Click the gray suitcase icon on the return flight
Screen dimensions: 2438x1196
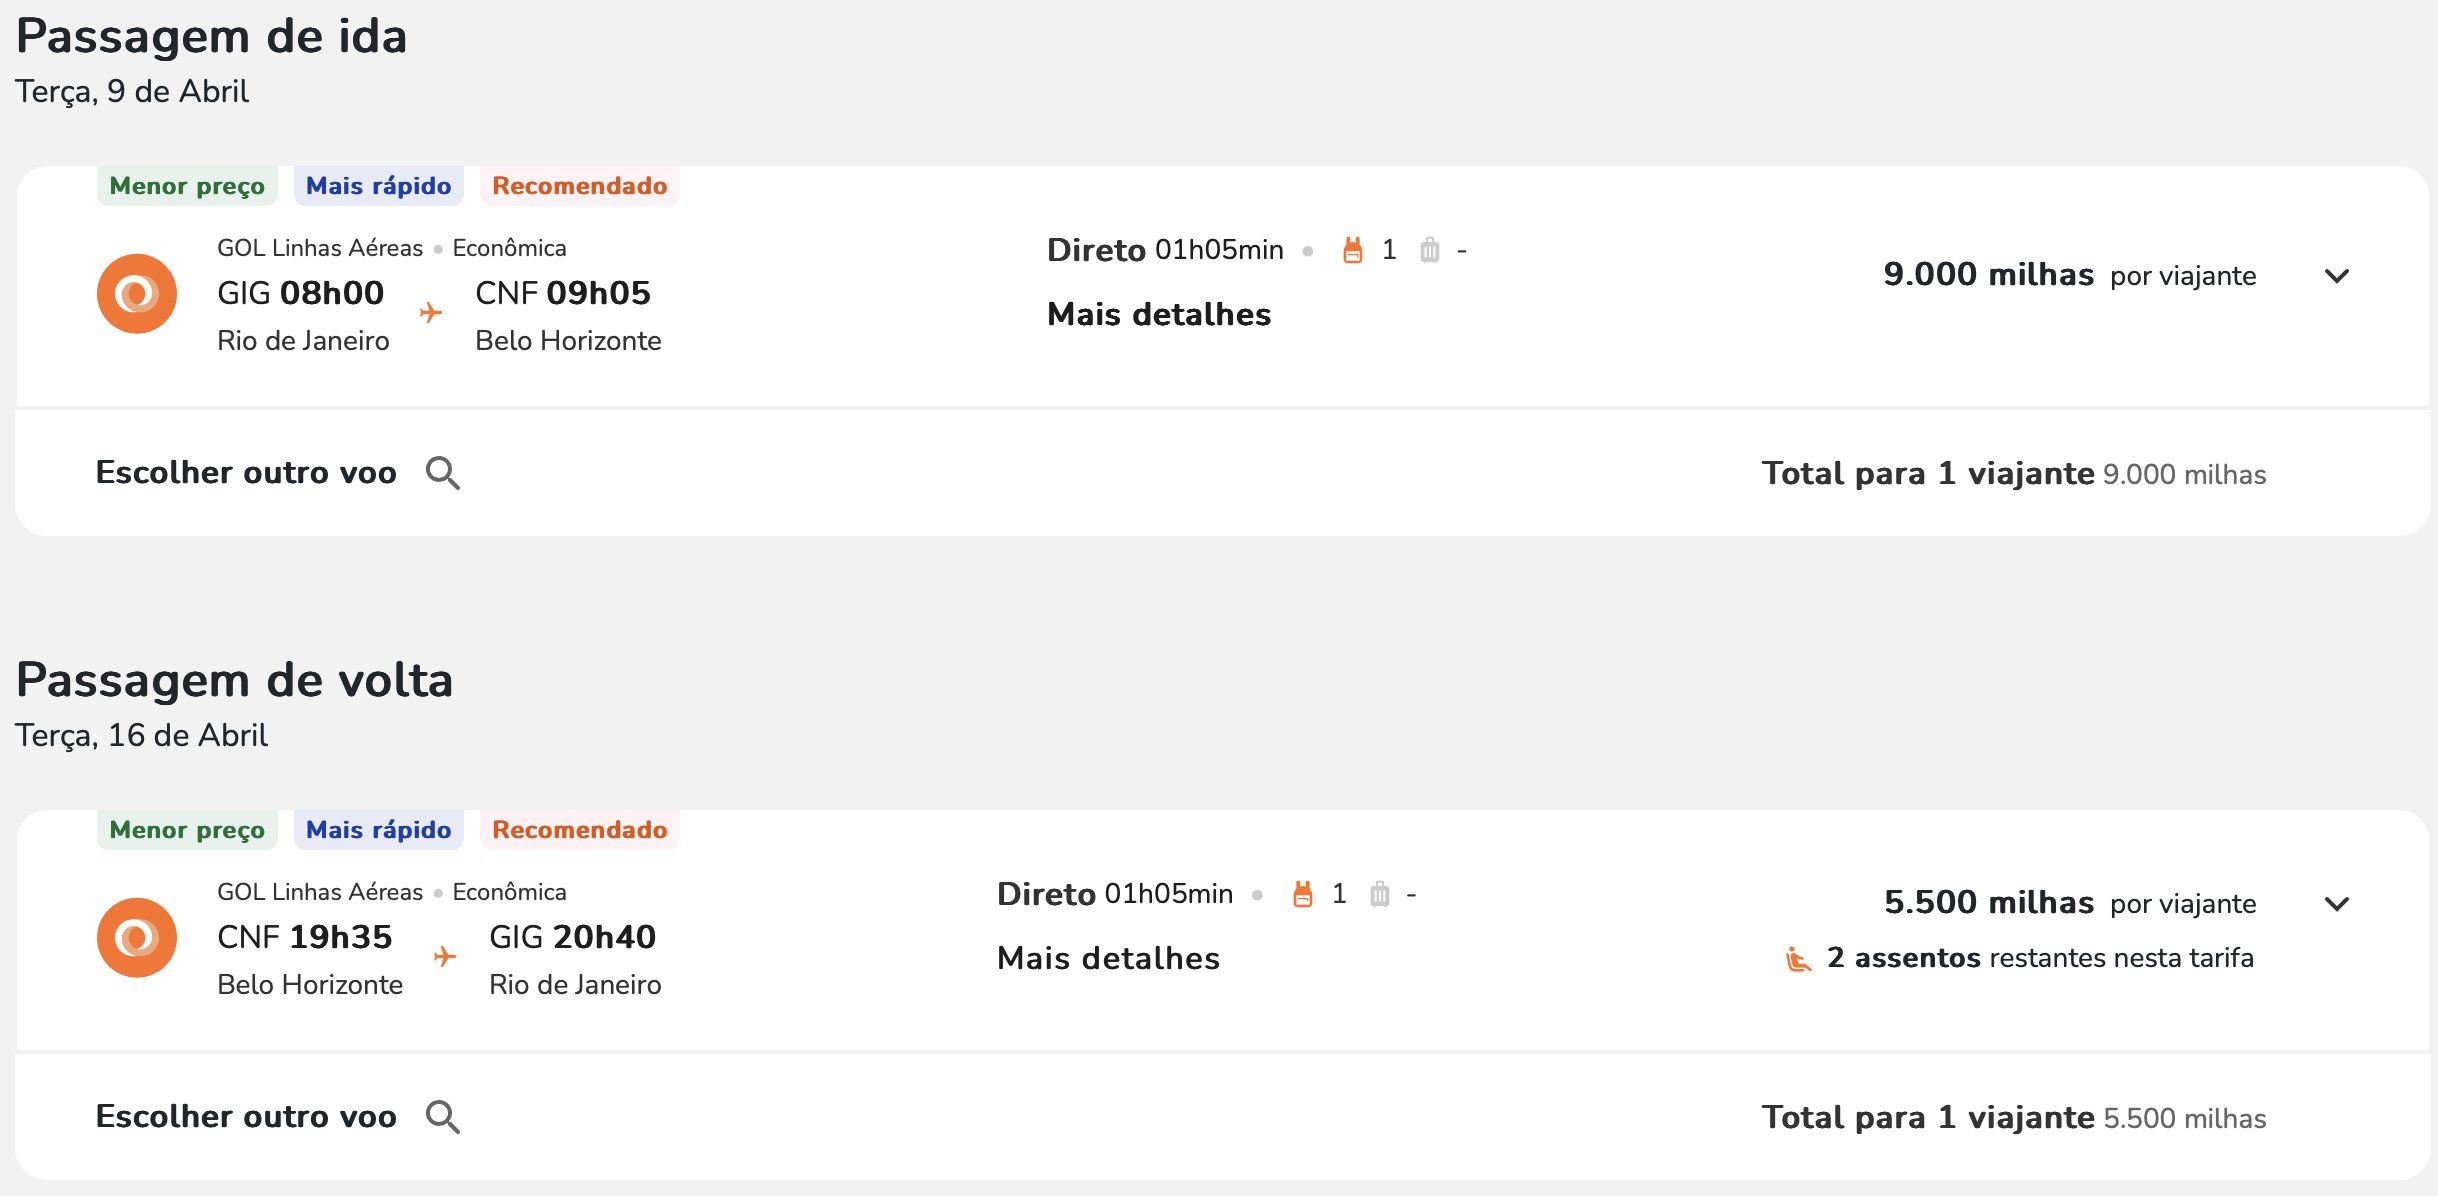[1380, 894]
